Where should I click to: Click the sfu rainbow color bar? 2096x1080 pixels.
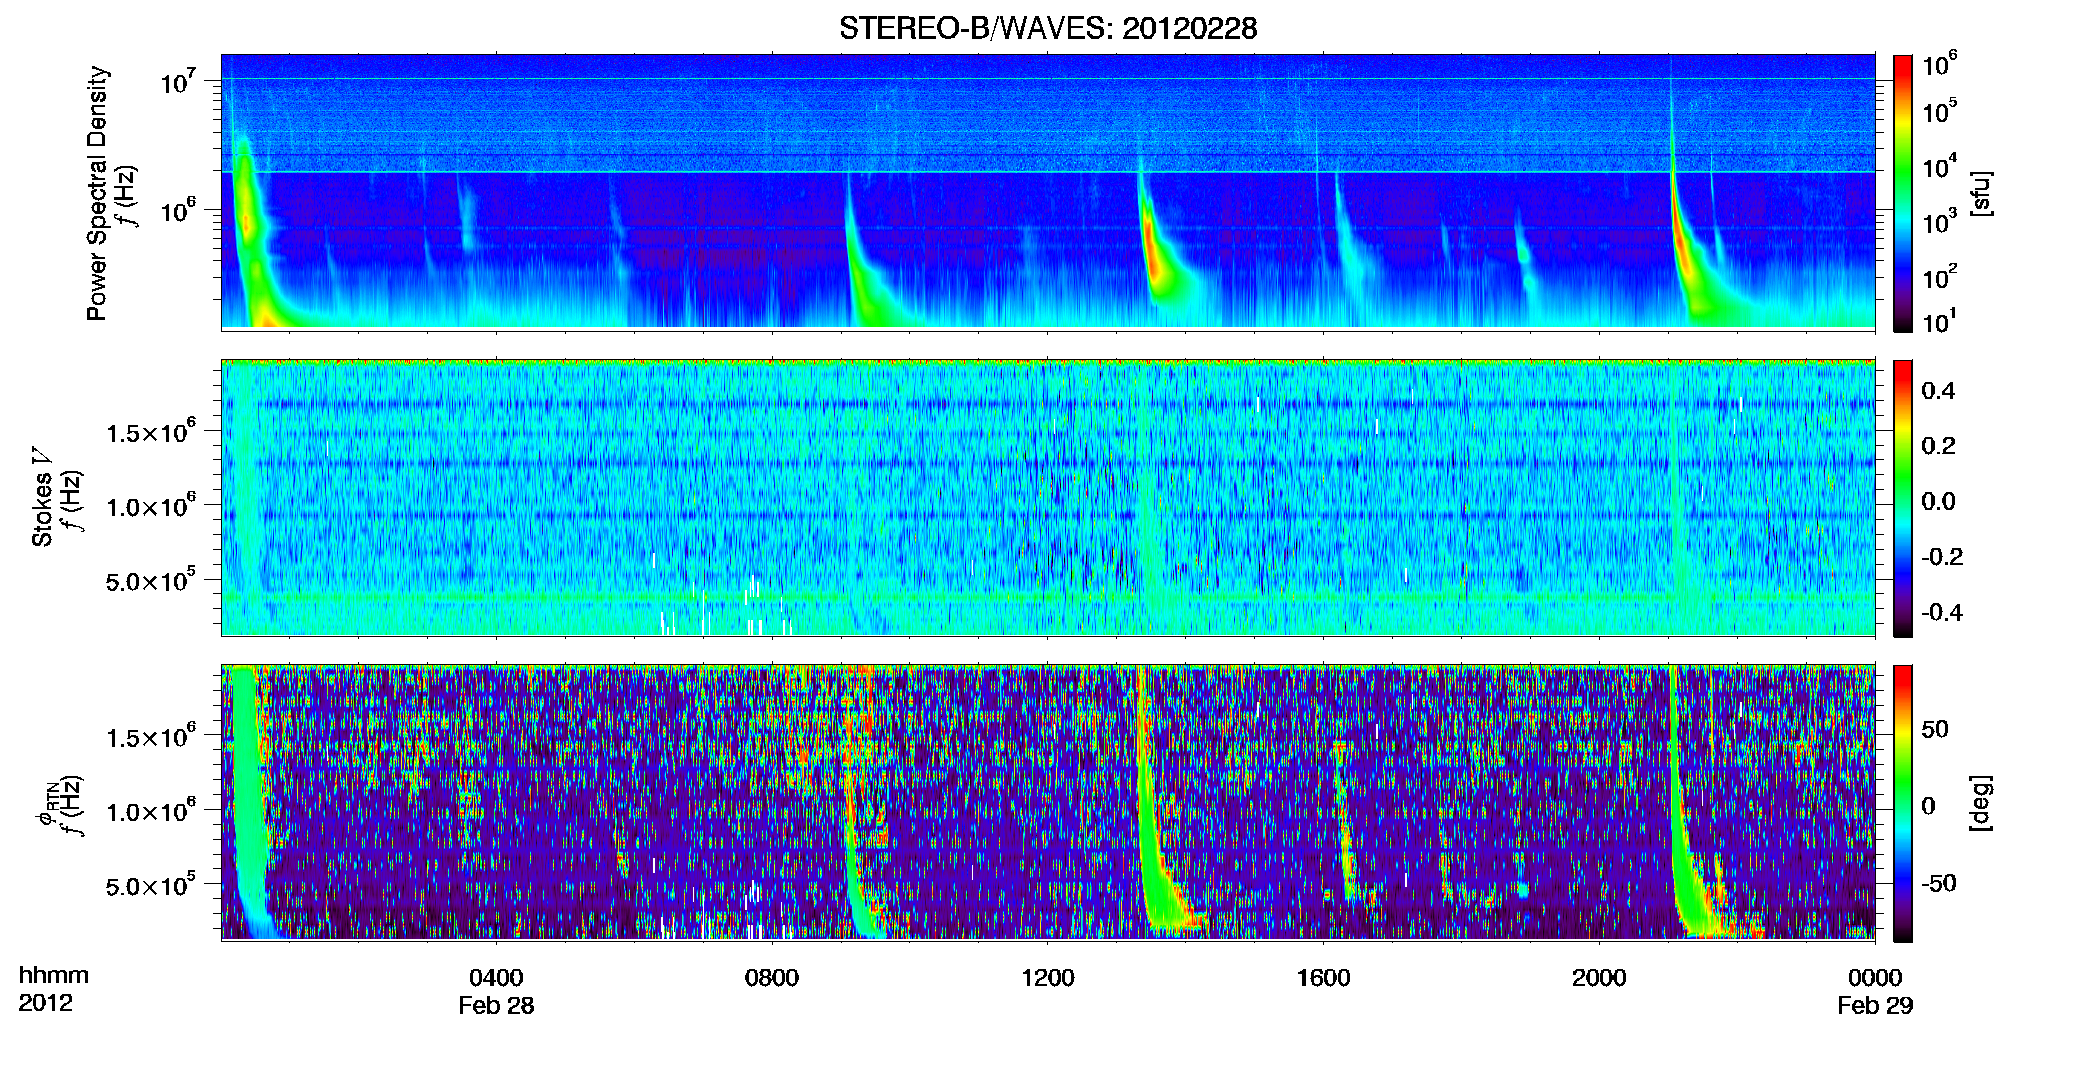(1903, 193)
